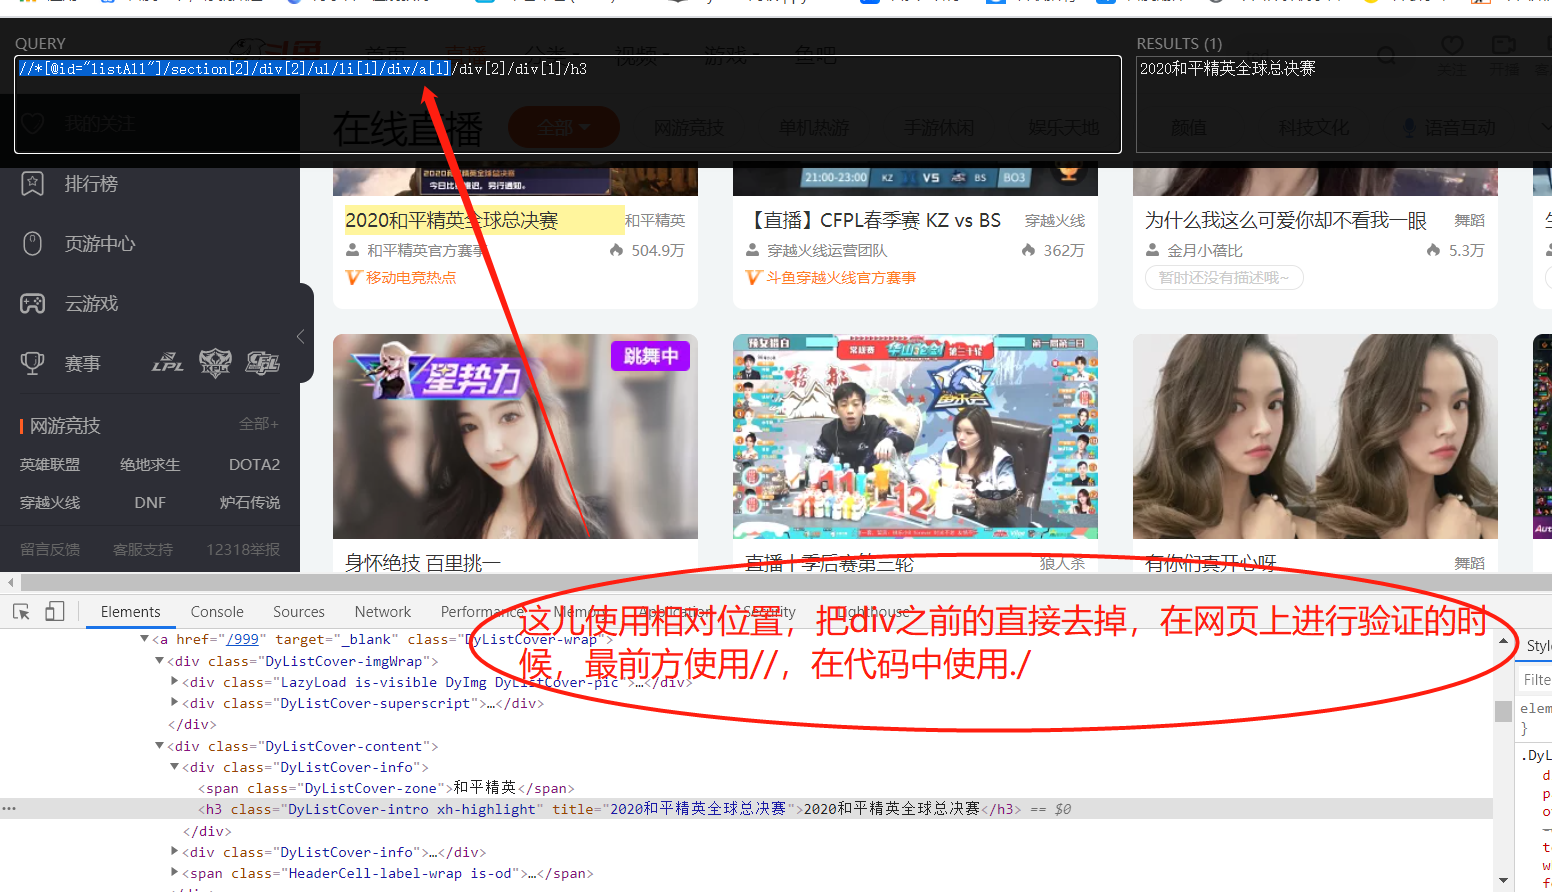The image size is (1552, 892).
Task: Click the 跳舞中 badge on 星势力 thumbnail
Action: pyautogui.click(x=650, y=356)
